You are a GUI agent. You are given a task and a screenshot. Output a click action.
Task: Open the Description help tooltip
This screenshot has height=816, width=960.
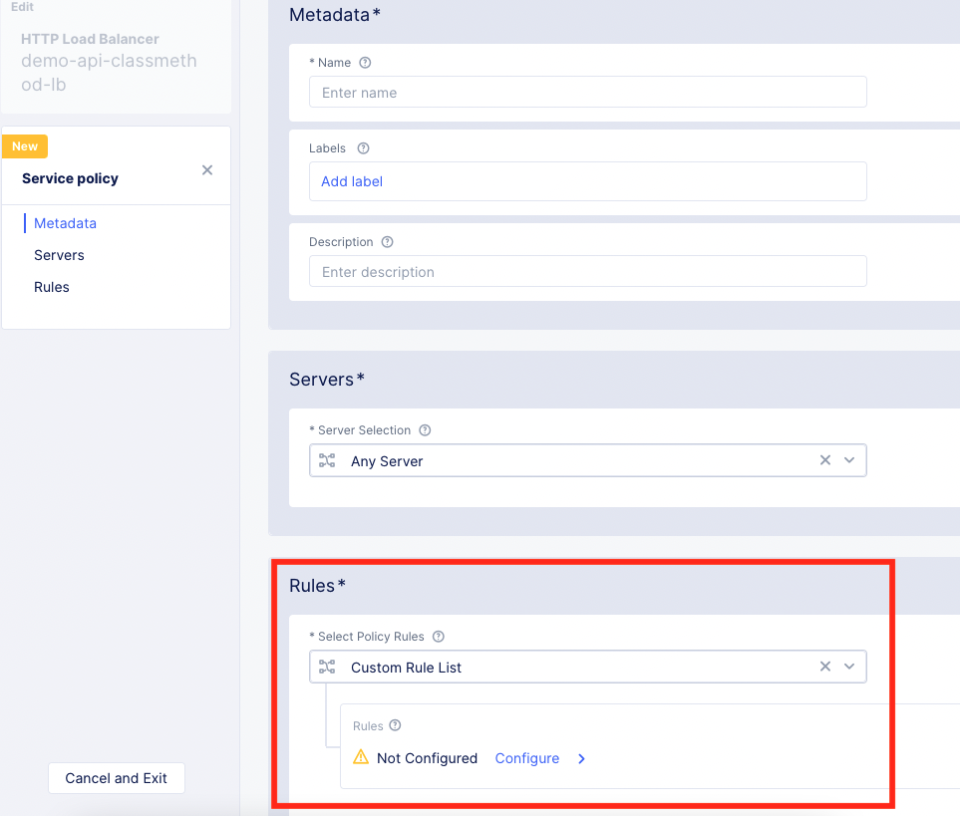(x=388, y=241)
